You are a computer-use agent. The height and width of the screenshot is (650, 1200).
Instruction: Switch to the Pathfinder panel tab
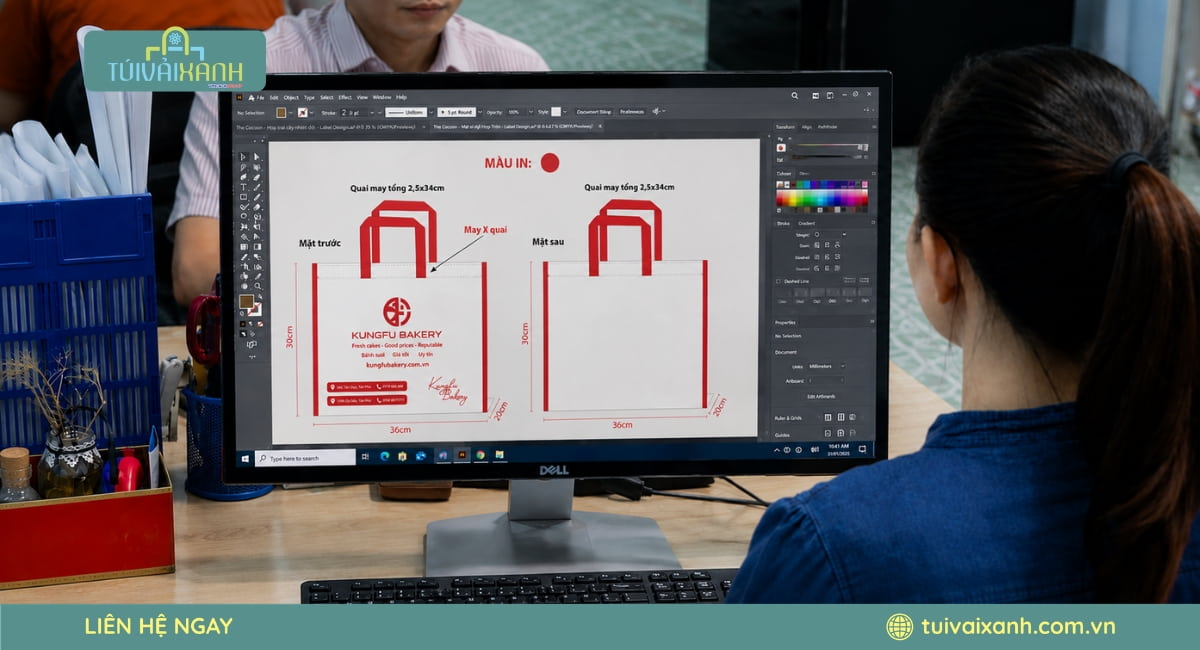pyautogui.click(x=827, y=127)
